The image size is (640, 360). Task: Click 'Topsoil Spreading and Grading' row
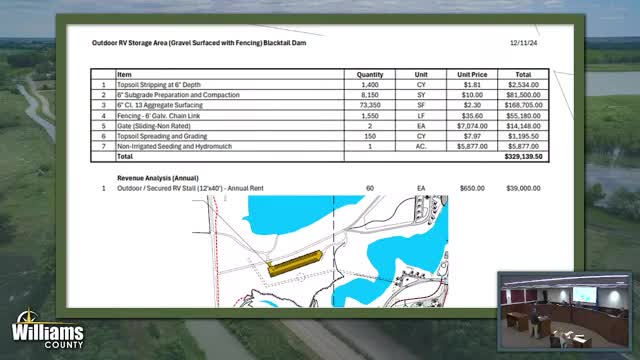[x=320, y=136]
